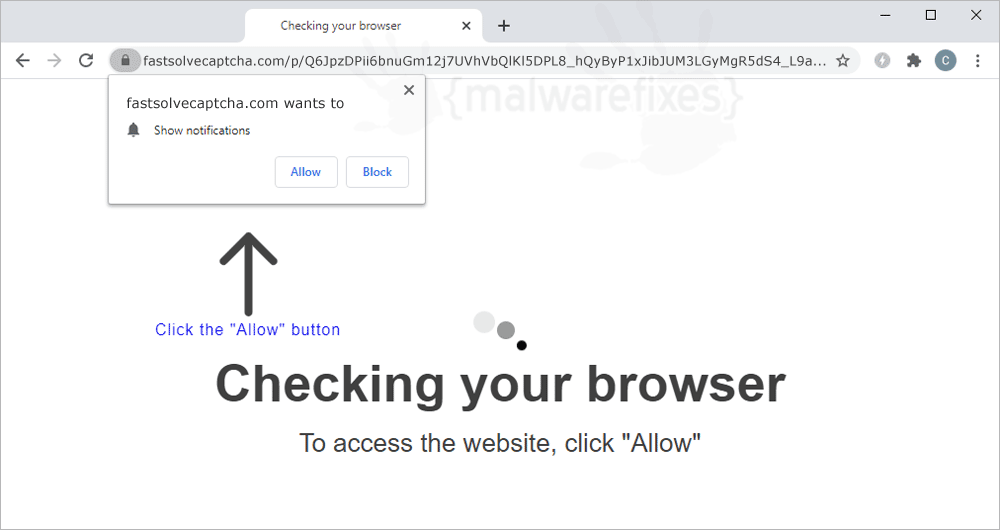Screen dimensions: 1000x530
Task: Close the Checking your browser tab
Action: coord(466,26)
